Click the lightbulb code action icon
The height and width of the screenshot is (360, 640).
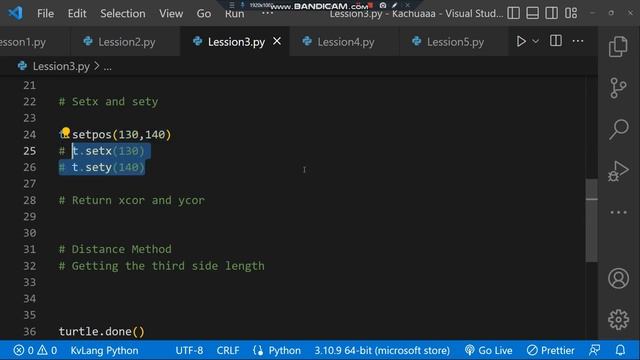tap(66, 132)
